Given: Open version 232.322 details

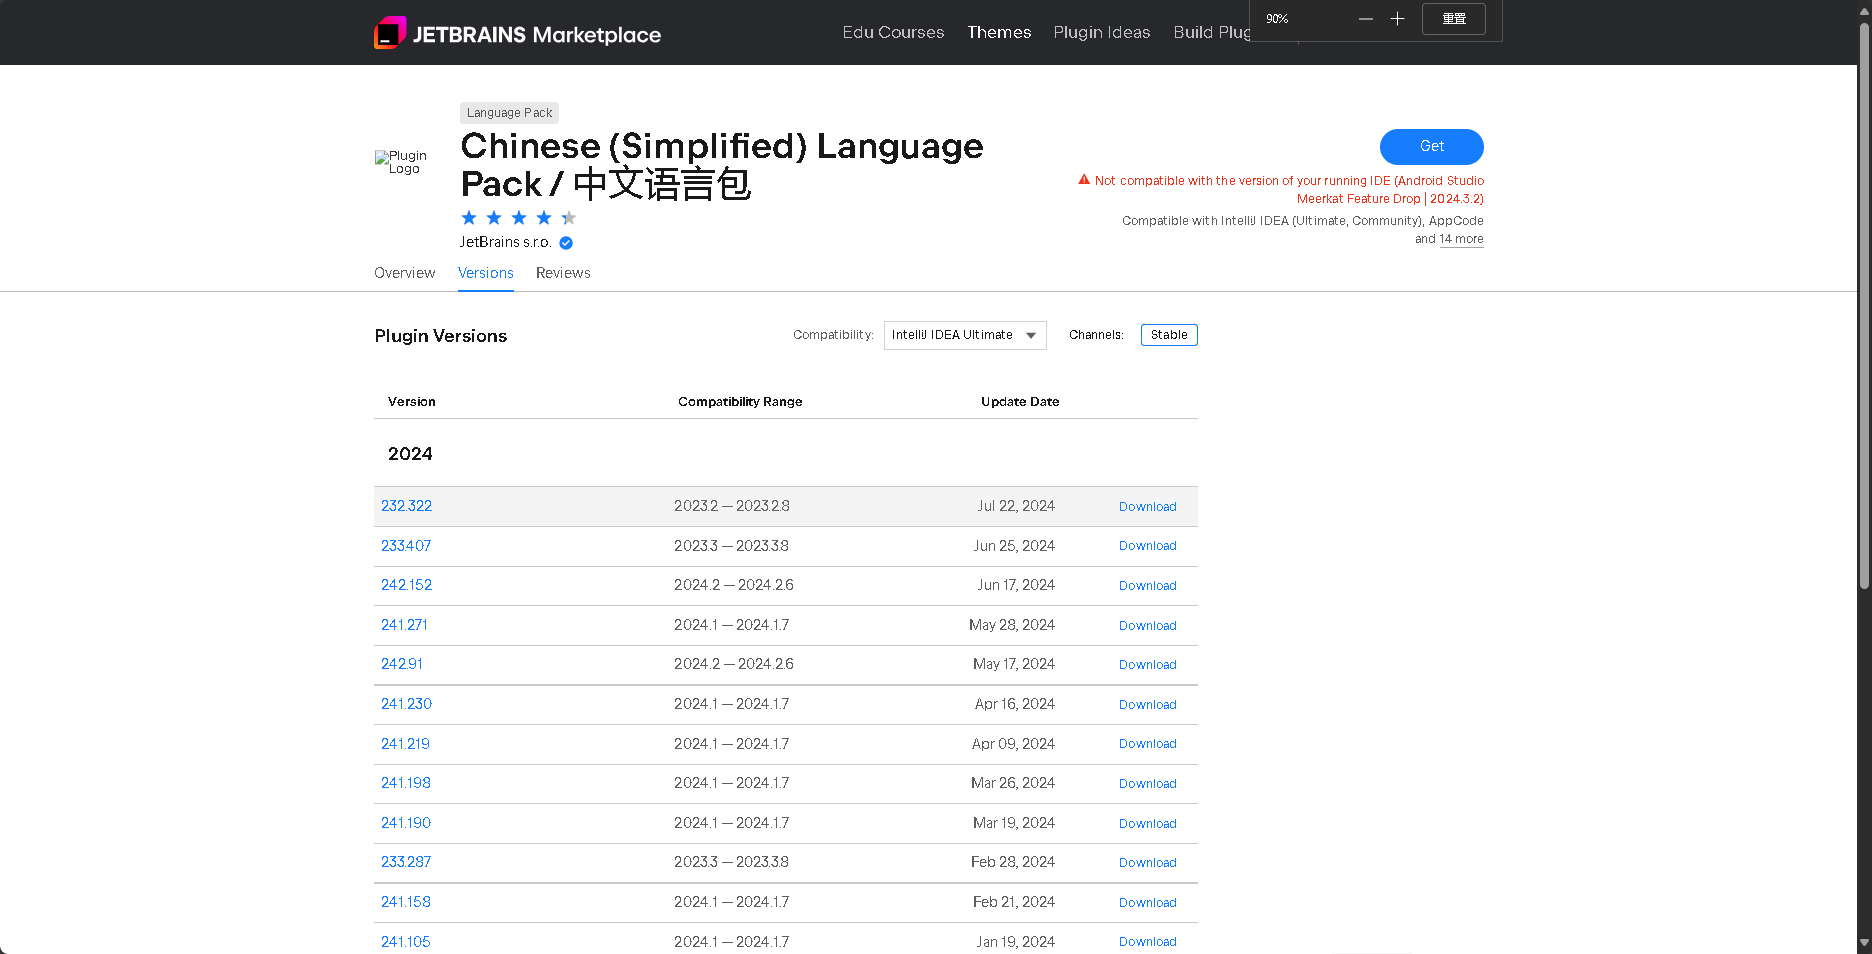Looking at the screenshot, I should (406, 506).
